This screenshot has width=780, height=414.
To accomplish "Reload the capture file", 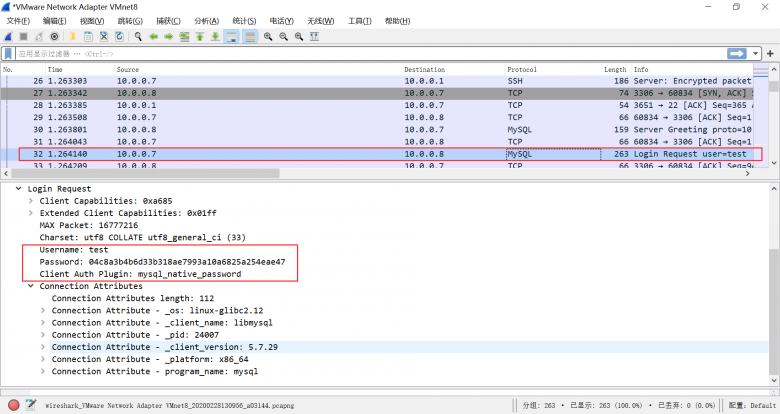I will coord(119,36).
